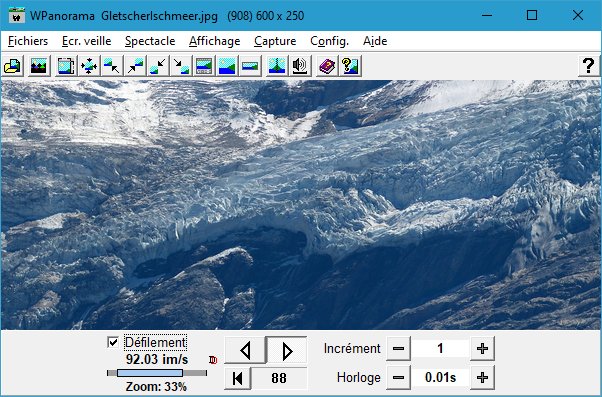Click the glacier panorama image
This screenshot has height=397, width=602.
(x=301, y=205)
